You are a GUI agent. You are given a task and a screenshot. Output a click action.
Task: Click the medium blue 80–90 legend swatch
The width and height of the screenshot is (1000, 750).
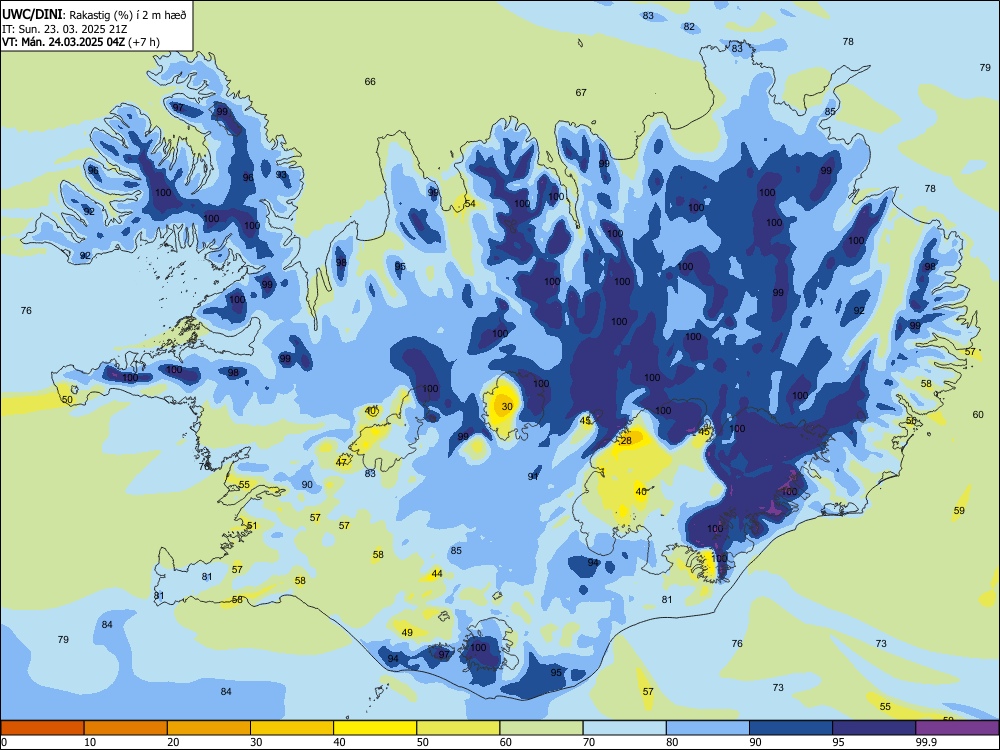[708, 728]
